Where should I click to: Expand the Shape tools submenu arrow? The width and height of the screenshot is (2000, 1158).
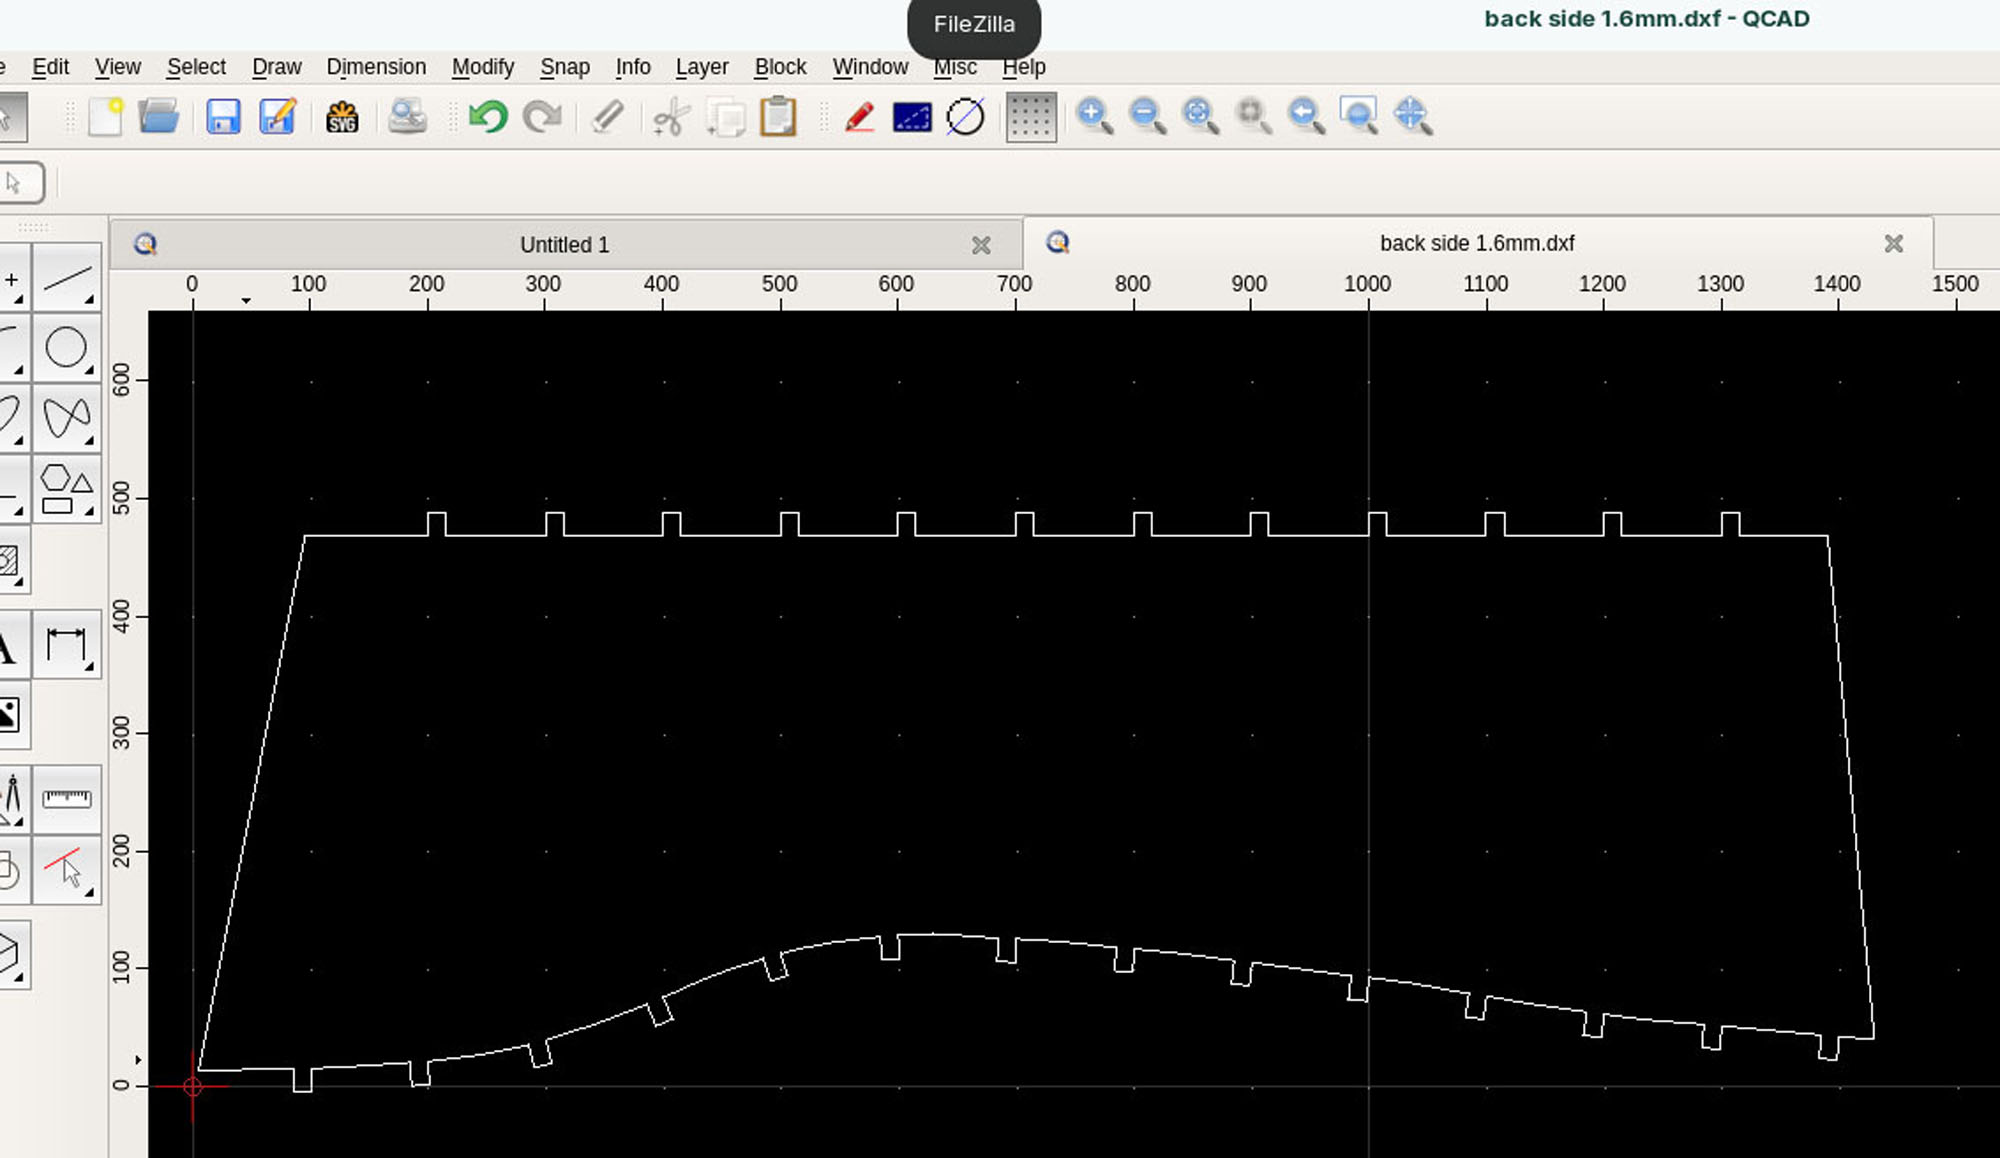[x=89, y=511]
